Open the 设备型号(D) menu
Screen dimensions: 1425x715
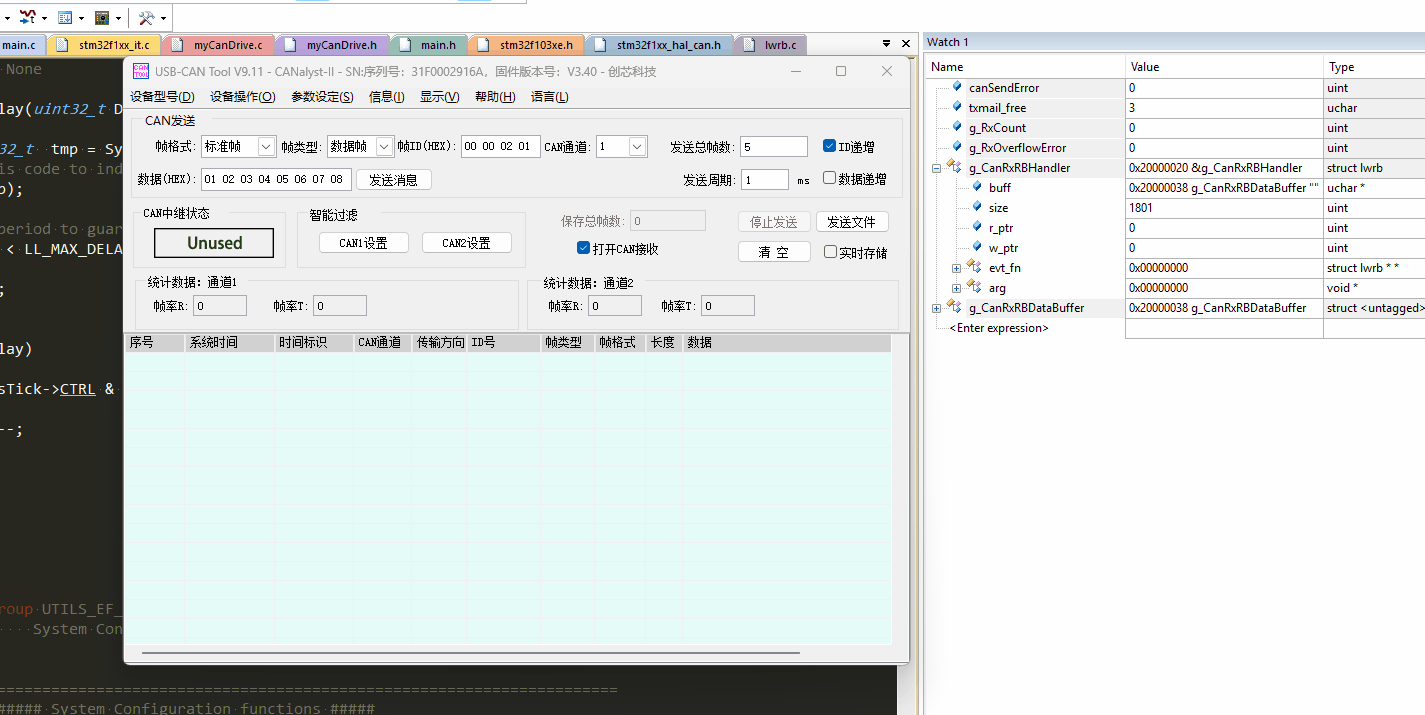click(x=162, y=97)
